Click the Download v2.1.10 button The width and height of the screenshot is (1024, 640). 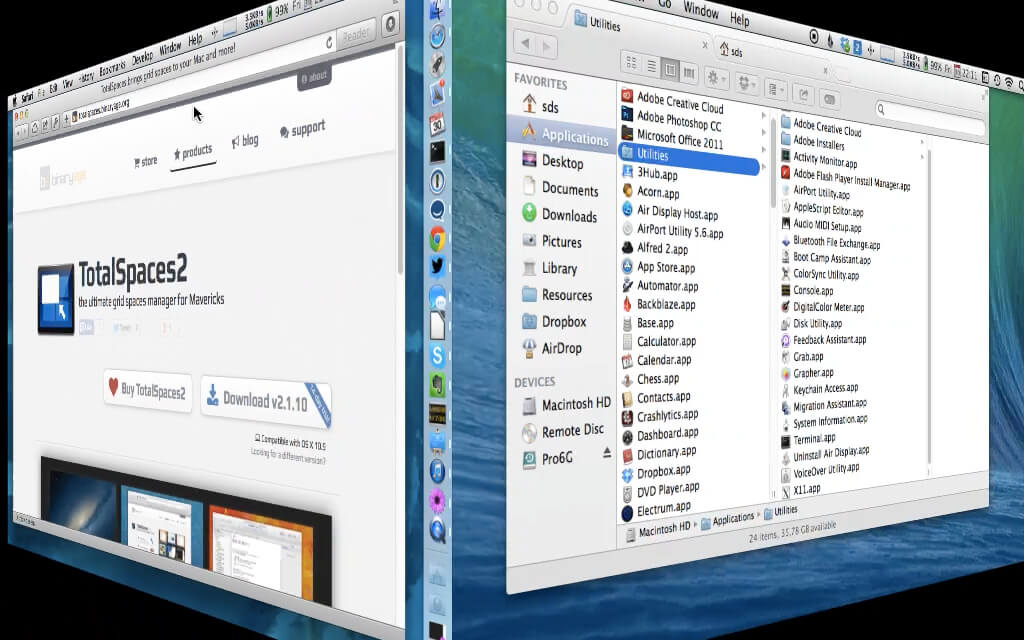pos(265,398)
